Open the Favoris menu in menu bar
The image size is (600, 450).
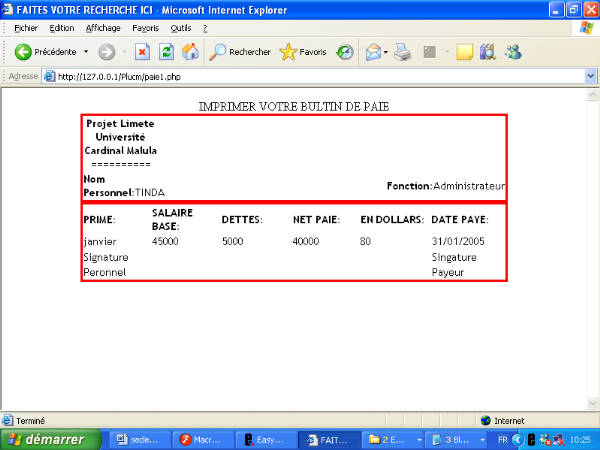(x=145, y=28)
